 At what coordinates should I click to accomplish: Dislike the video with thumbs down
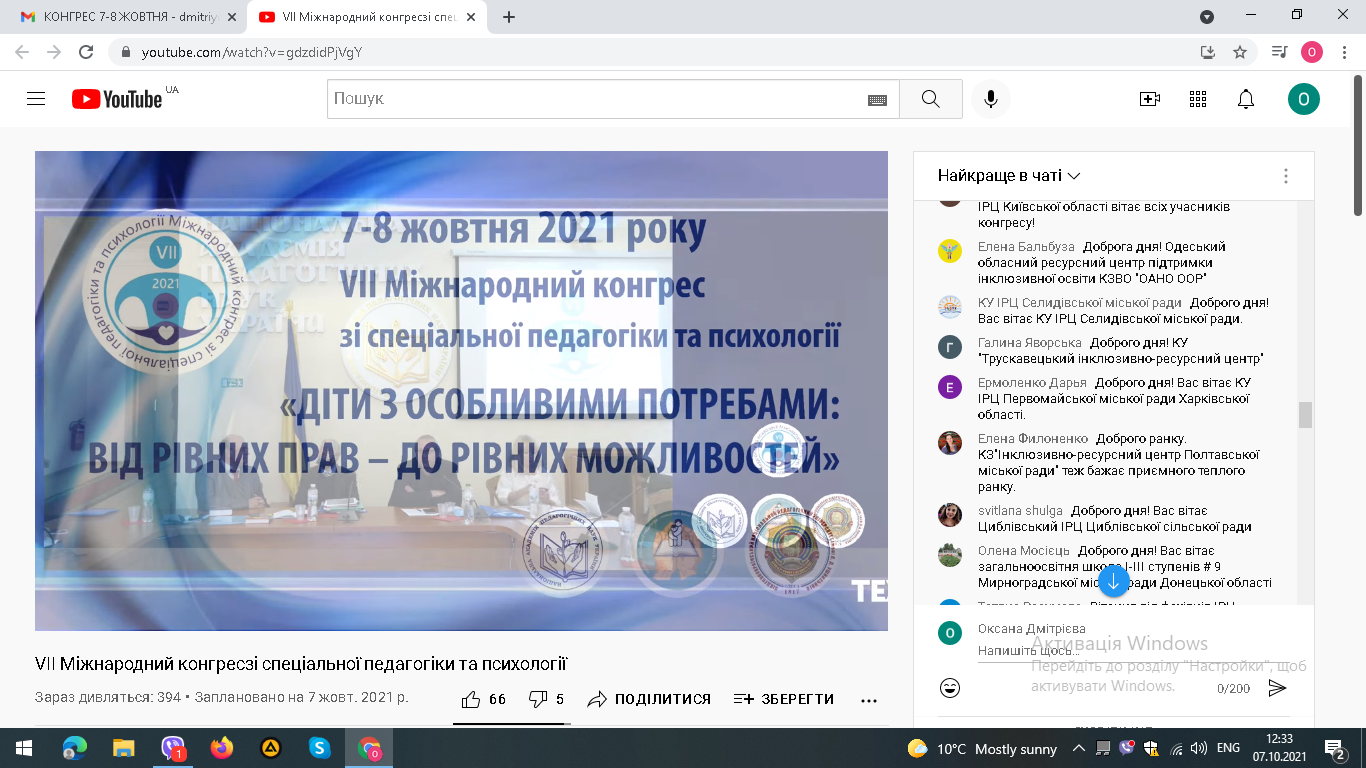coord(537,699)
